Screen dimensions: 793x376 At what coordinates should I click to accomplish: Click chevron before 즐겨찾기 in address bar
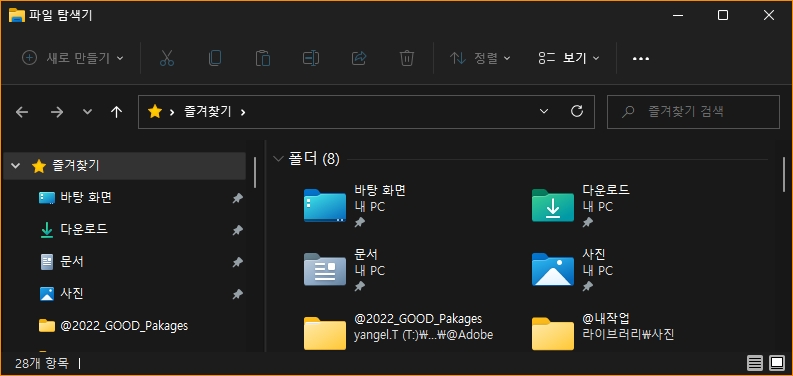172,112
